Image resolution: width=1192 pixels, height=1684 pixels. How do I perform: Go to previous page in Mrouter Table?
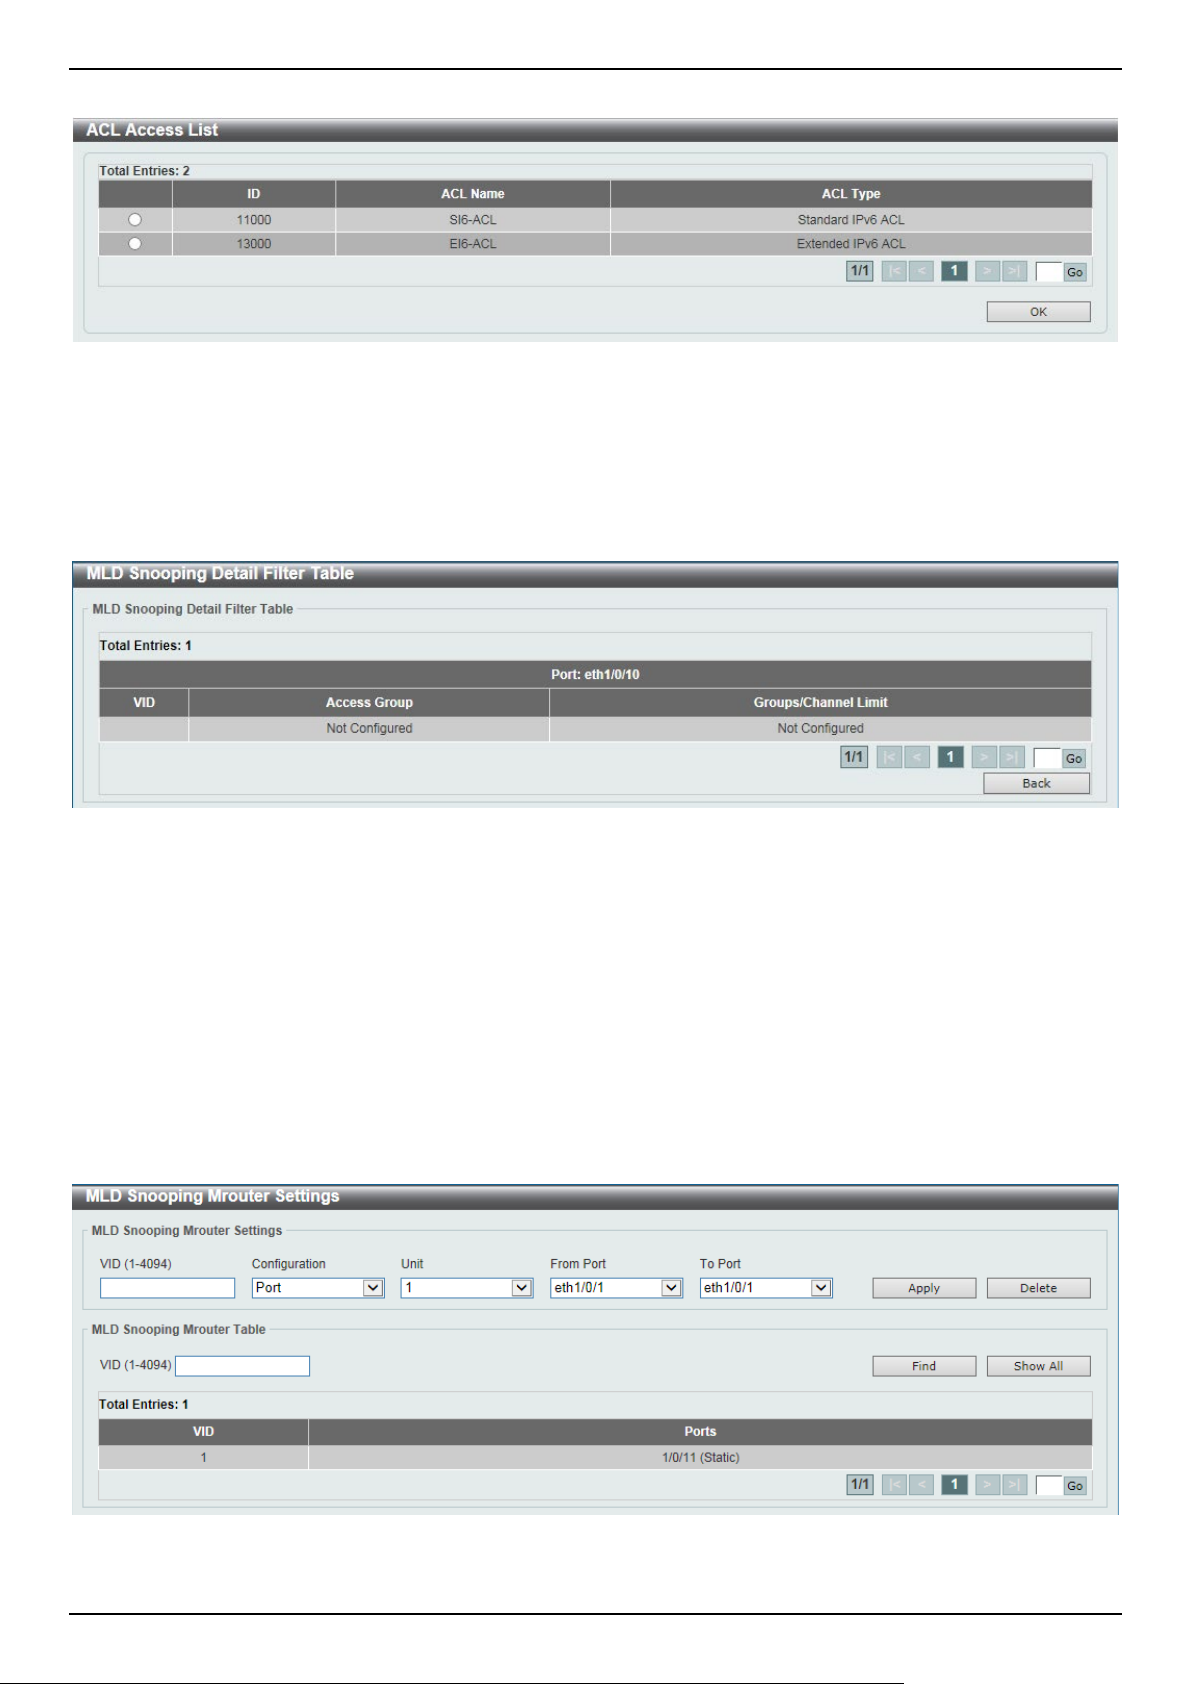921,1485
